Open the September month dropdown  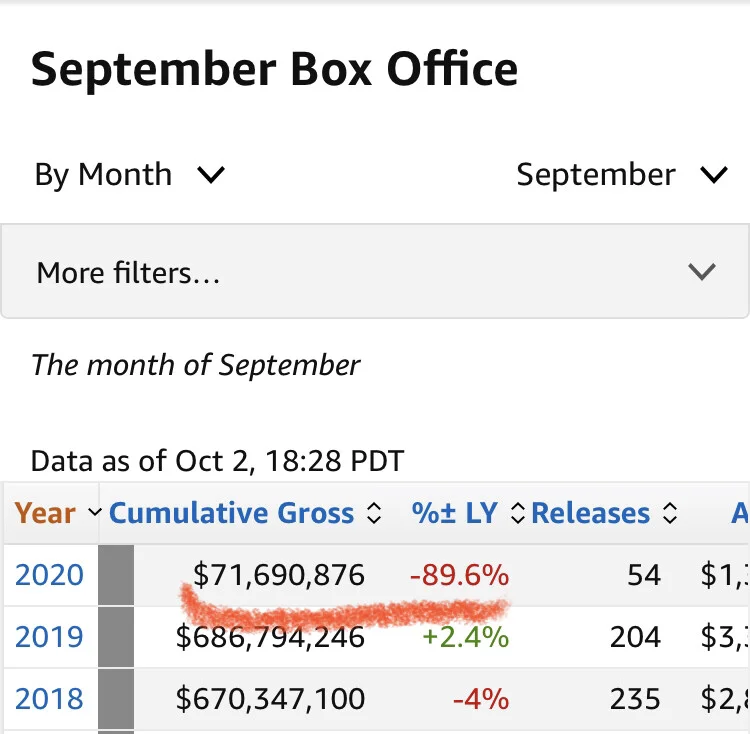pyautogui.click(x=622, y=174)
